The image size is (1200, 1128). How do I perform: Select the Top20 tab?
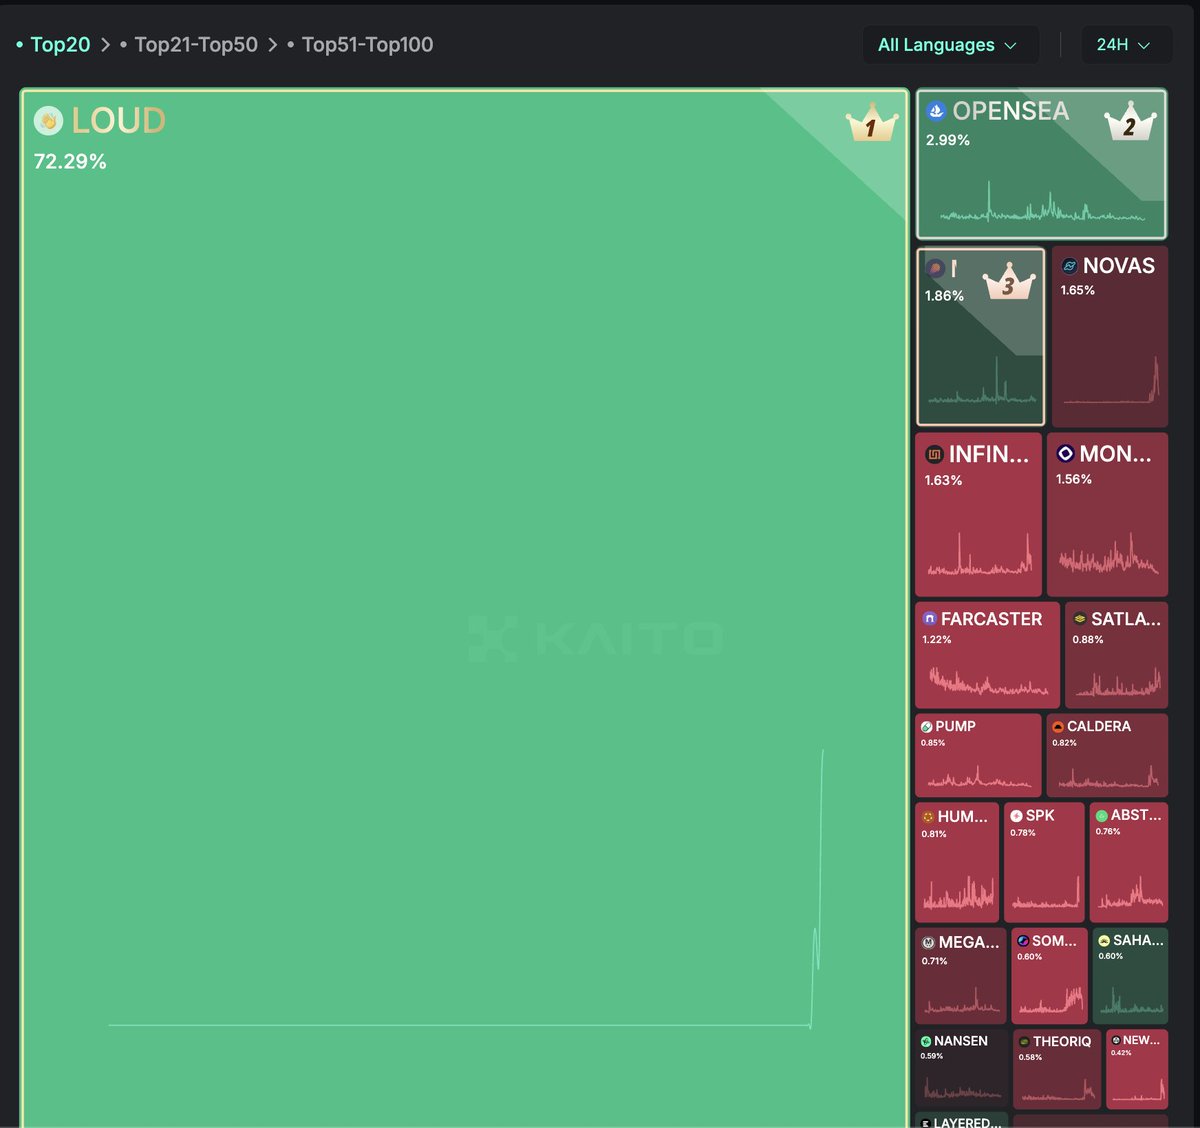(x=60, y=45)
